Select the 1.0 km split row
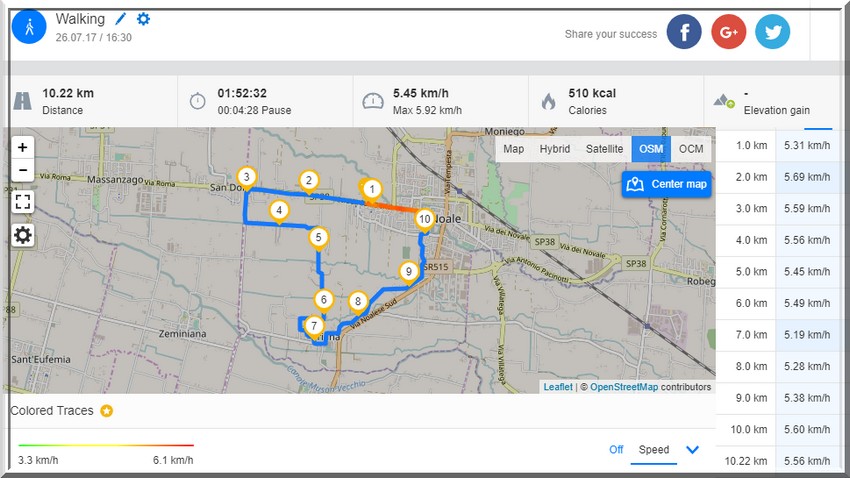 781,146
